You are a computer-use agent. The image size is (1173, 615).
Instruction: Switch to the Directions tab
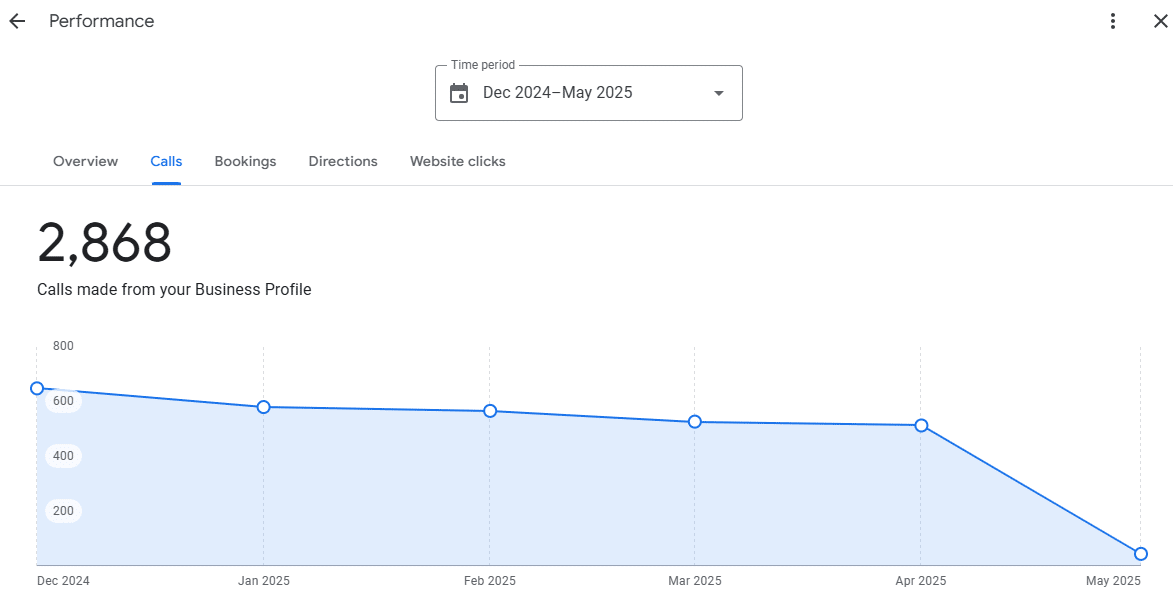click(x=343, y=162)
